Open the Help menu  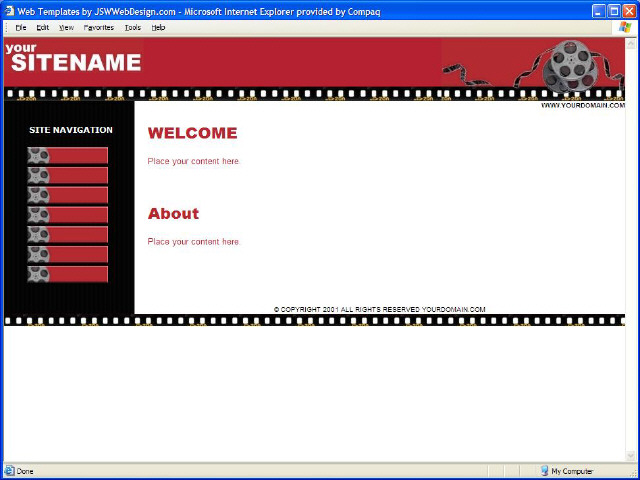coord(158,28)
